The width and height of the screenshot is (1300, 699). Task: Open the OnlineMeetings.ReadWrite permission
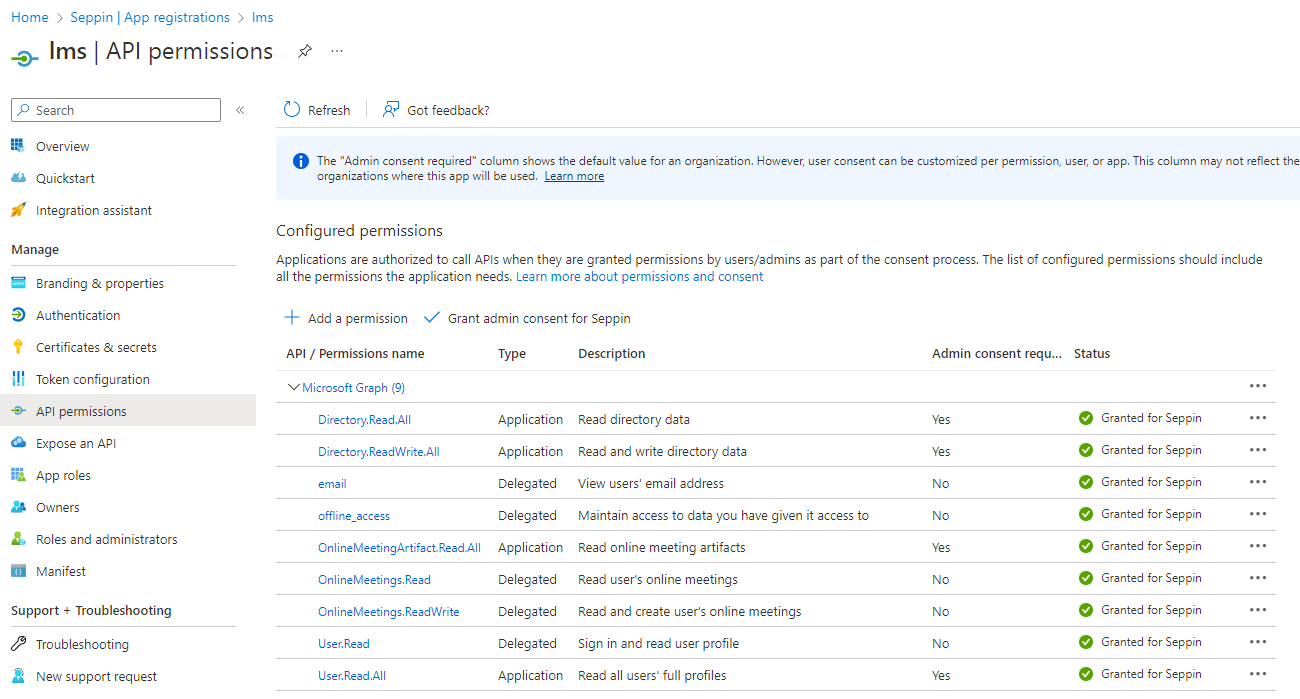point(389,611)
